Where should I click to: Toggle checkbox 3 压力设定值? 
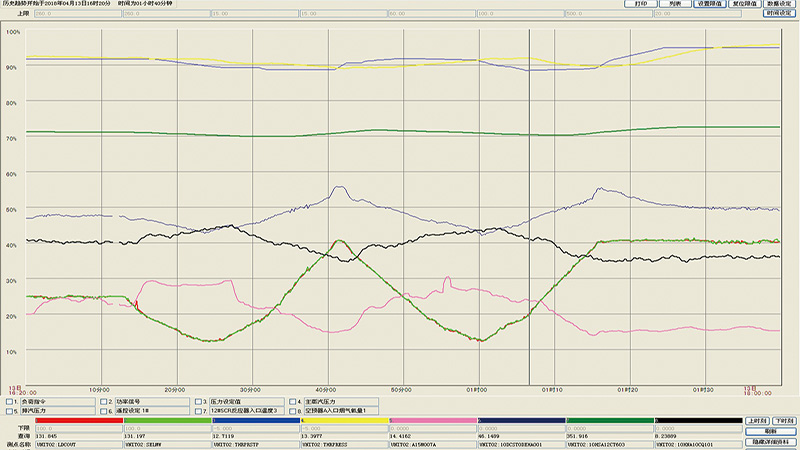(198, 402)
